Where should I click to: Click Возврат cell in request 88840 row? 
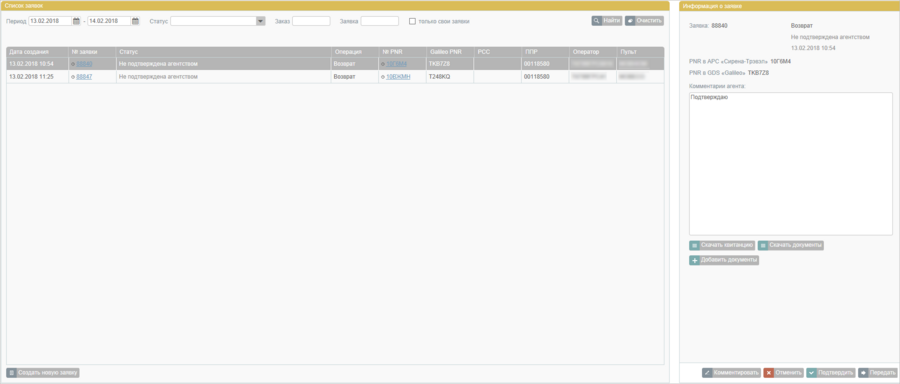(355, 64)
